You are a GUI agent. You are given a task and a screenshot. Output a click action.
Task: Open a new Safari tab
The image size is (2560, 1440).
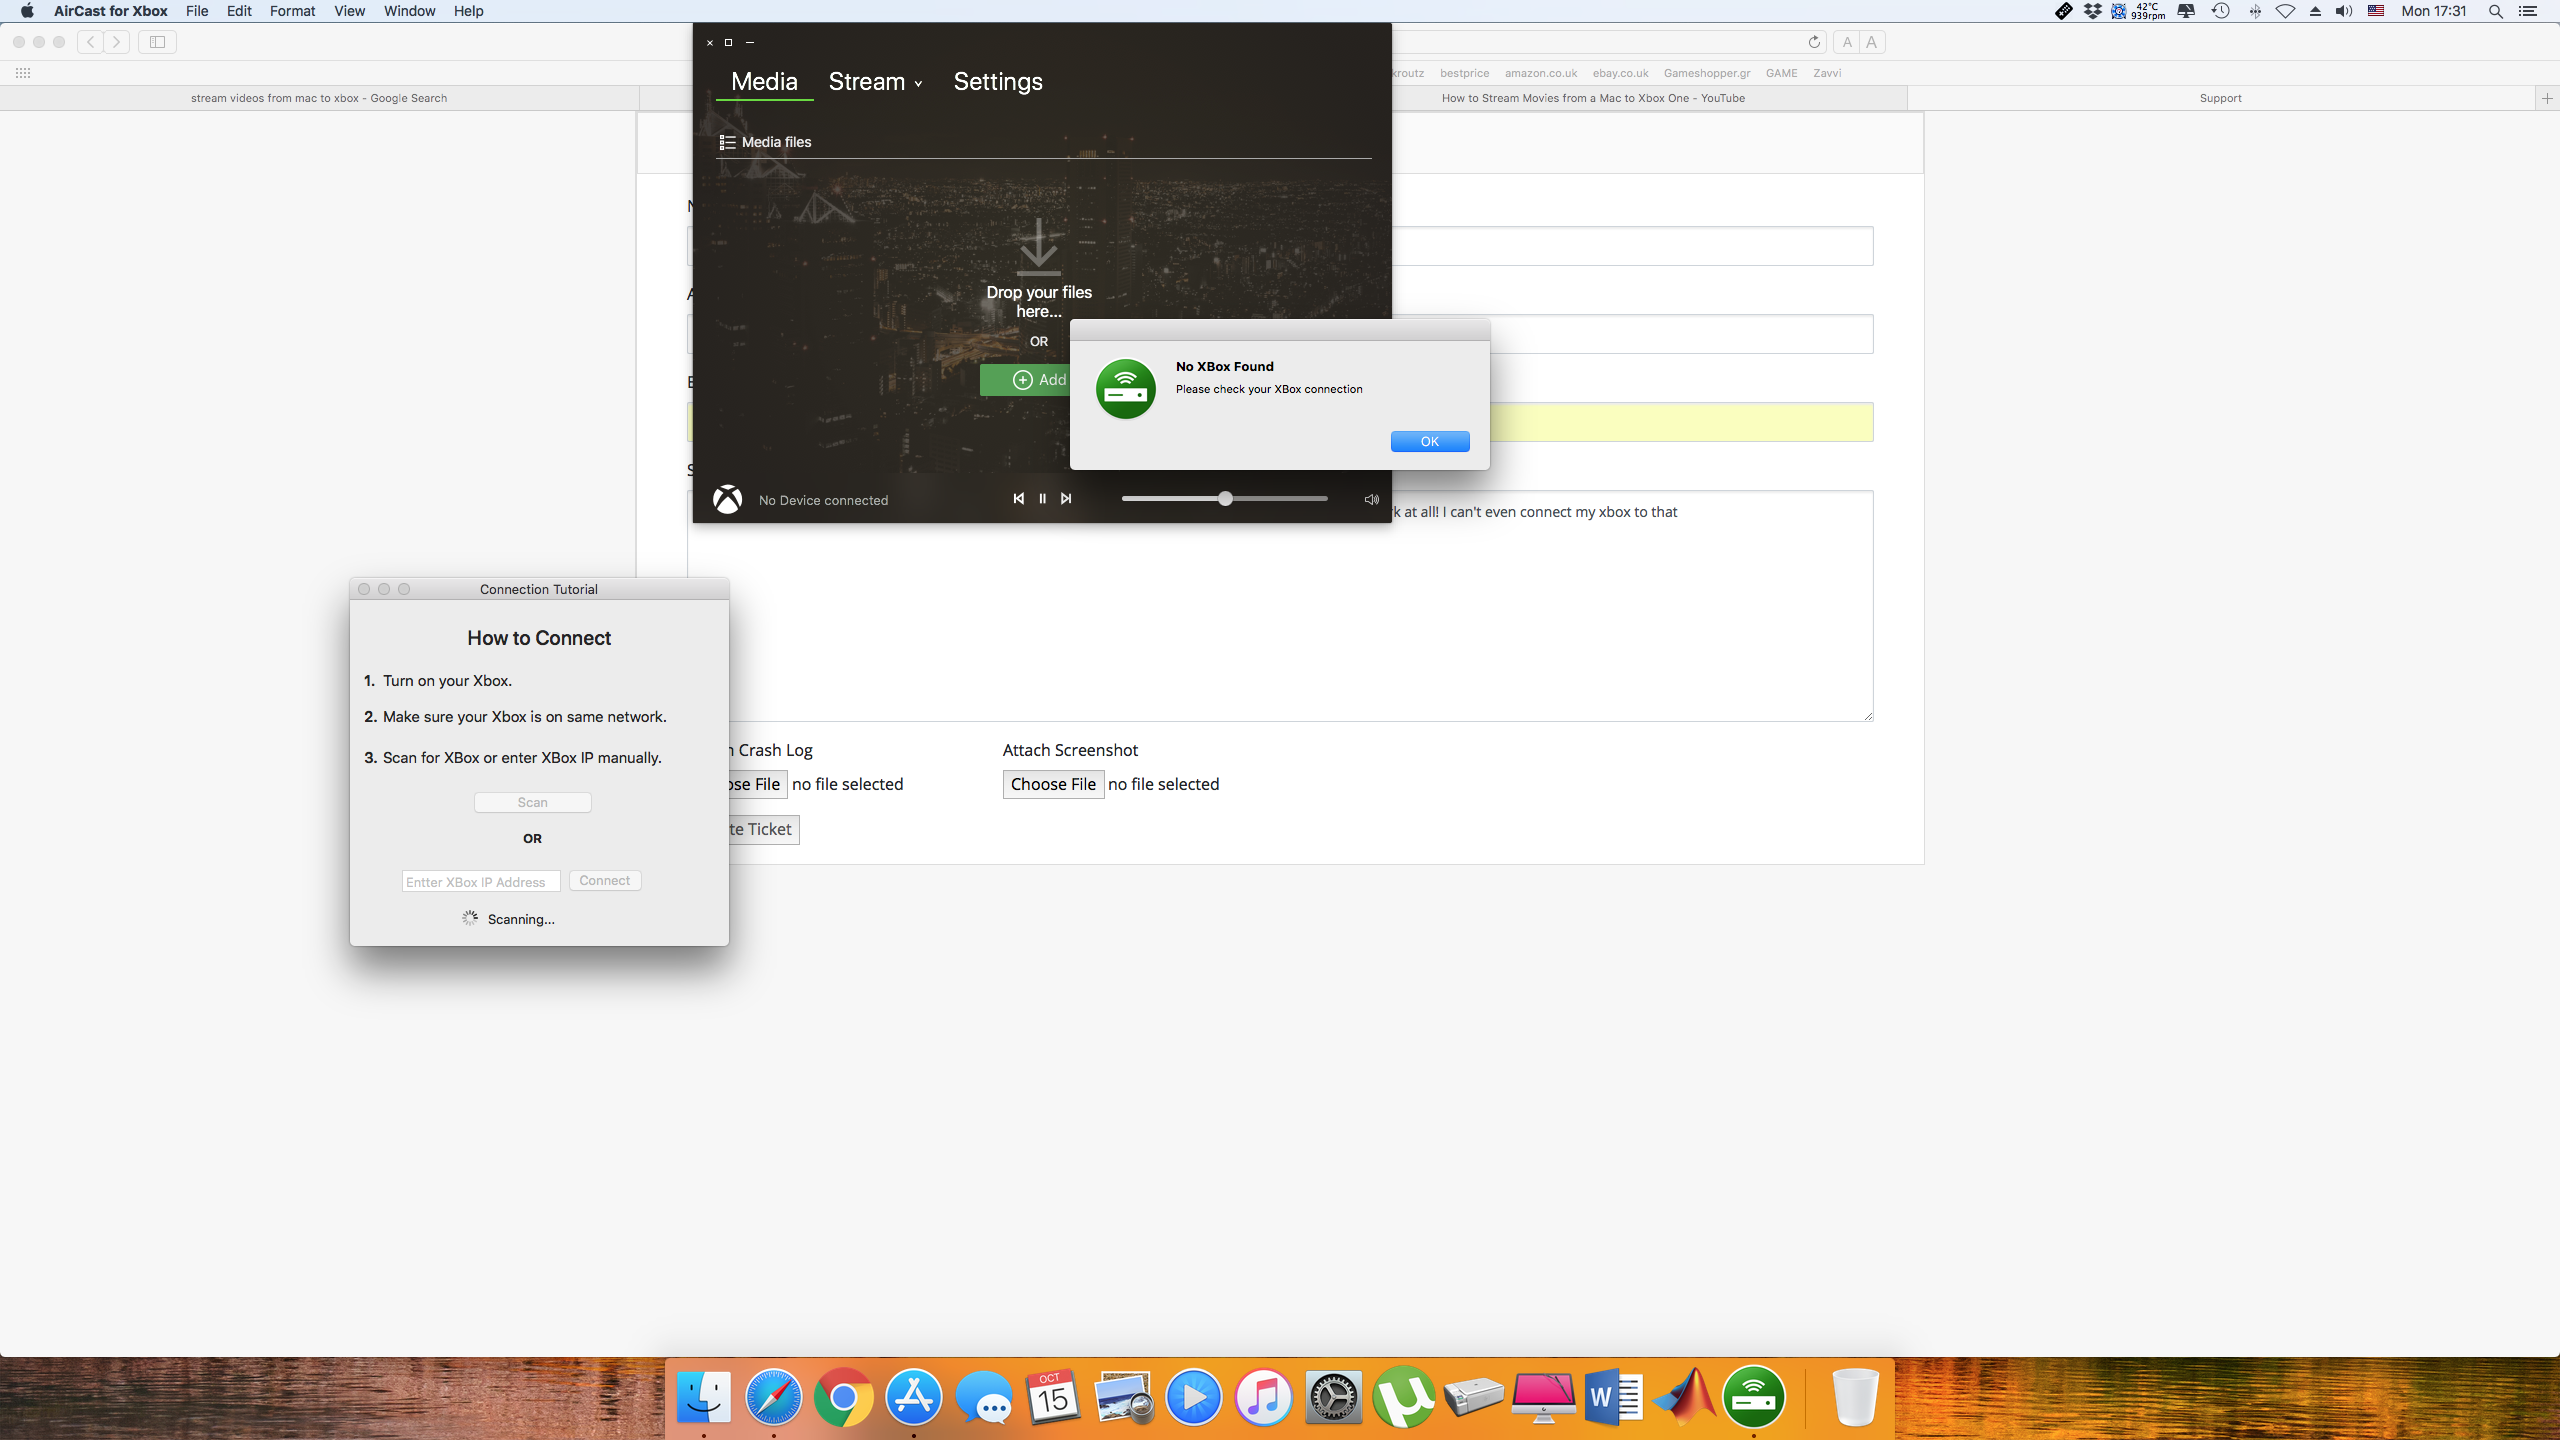[2547, 98]
